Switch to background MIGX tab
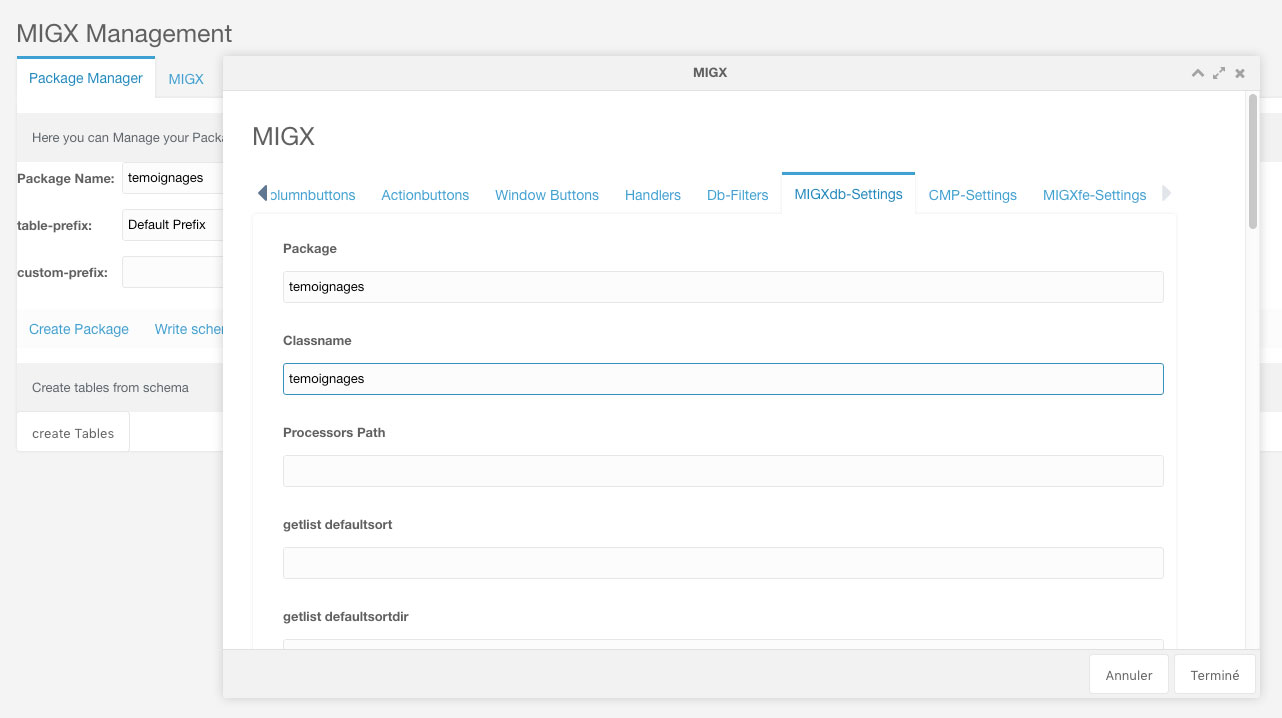 point(186,79)
